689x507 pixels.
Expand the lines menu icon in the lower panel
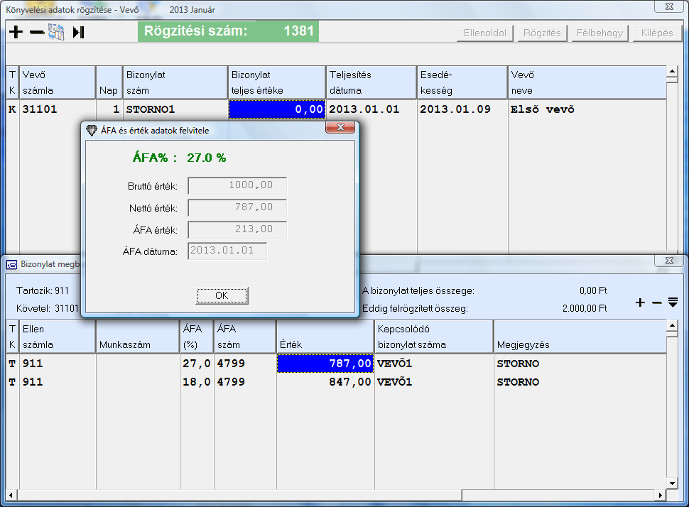(x=673, y=302)
